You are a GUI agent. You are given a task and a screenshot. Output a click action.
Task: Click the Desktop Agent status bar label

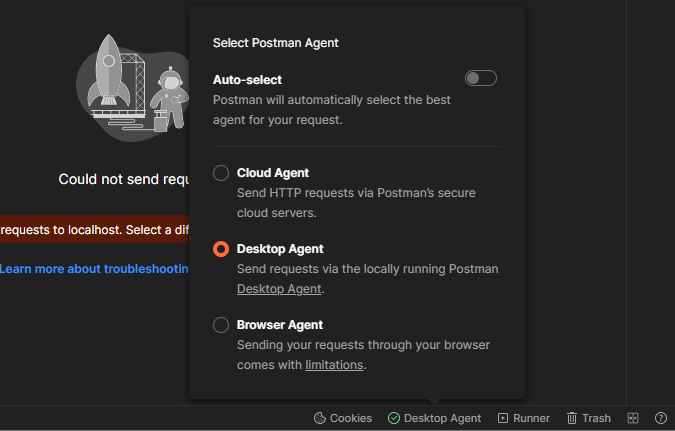[x=442, y=418]
